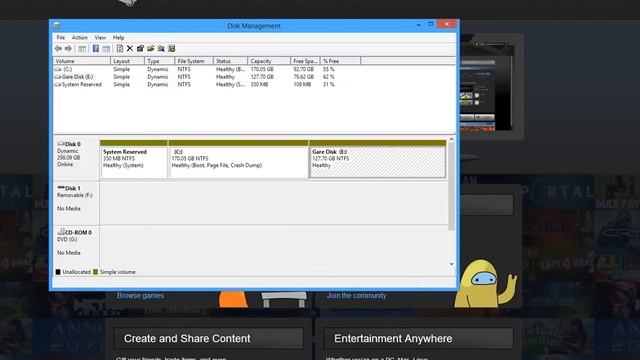
Task: Click Entertainment Anywhere heading in Steam
Action: click(393, 338)
